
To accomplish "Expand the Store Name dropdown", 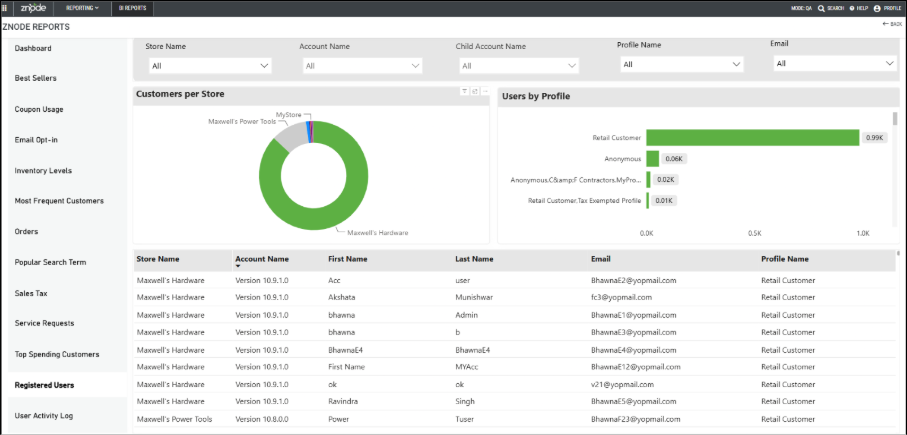I will [210, 66].
